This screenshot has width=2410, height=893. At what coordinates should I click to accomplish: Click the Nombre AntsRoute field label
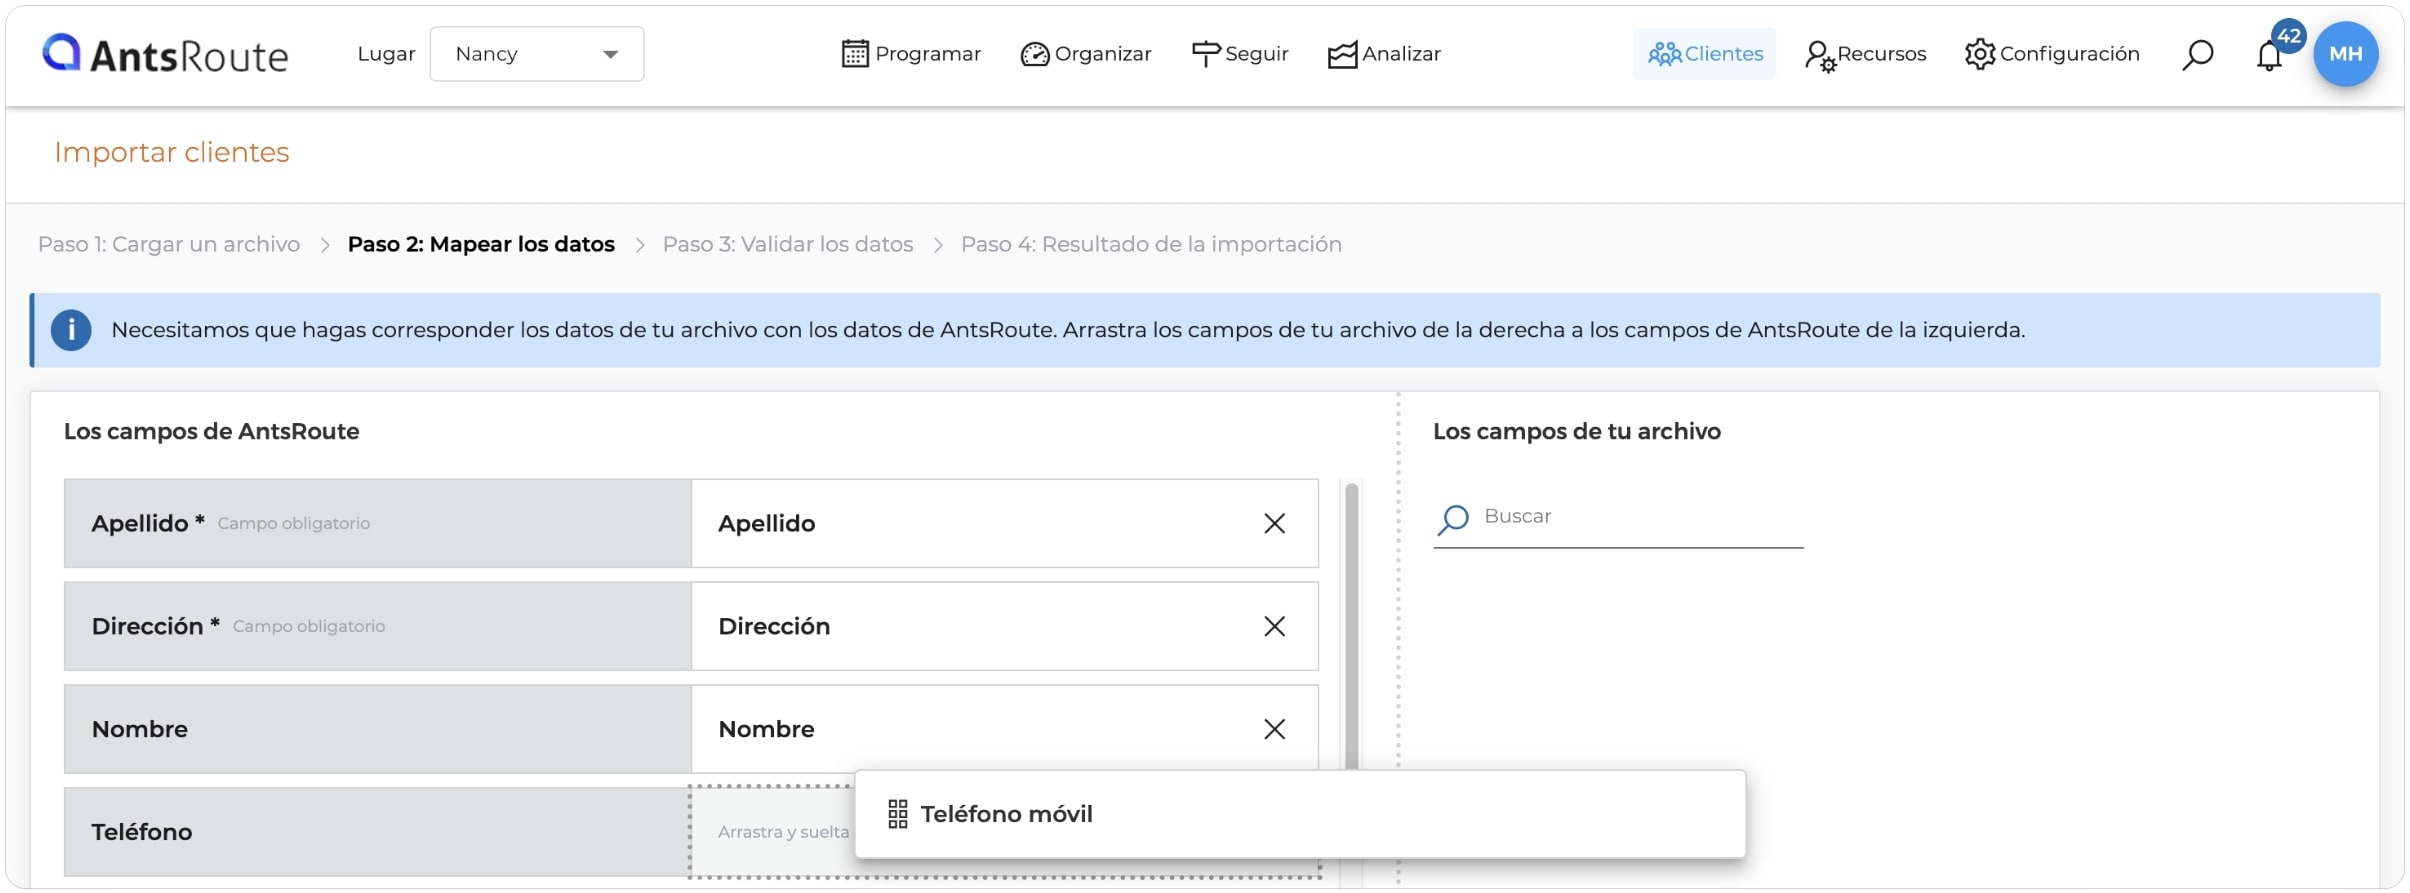(x=140, y=729)
